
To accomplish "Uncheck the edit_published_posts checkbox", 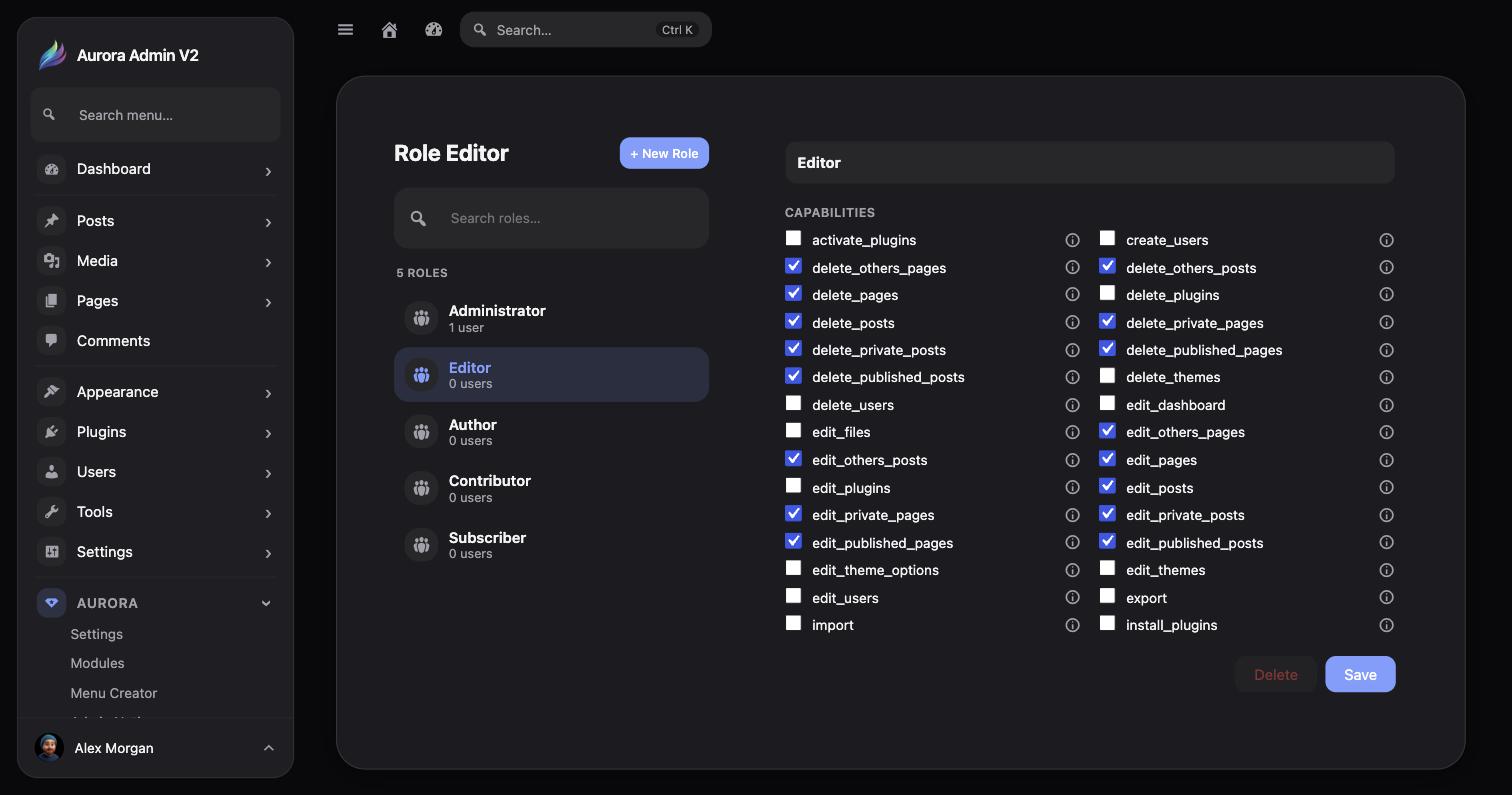I will click(x=1107, y=541).
